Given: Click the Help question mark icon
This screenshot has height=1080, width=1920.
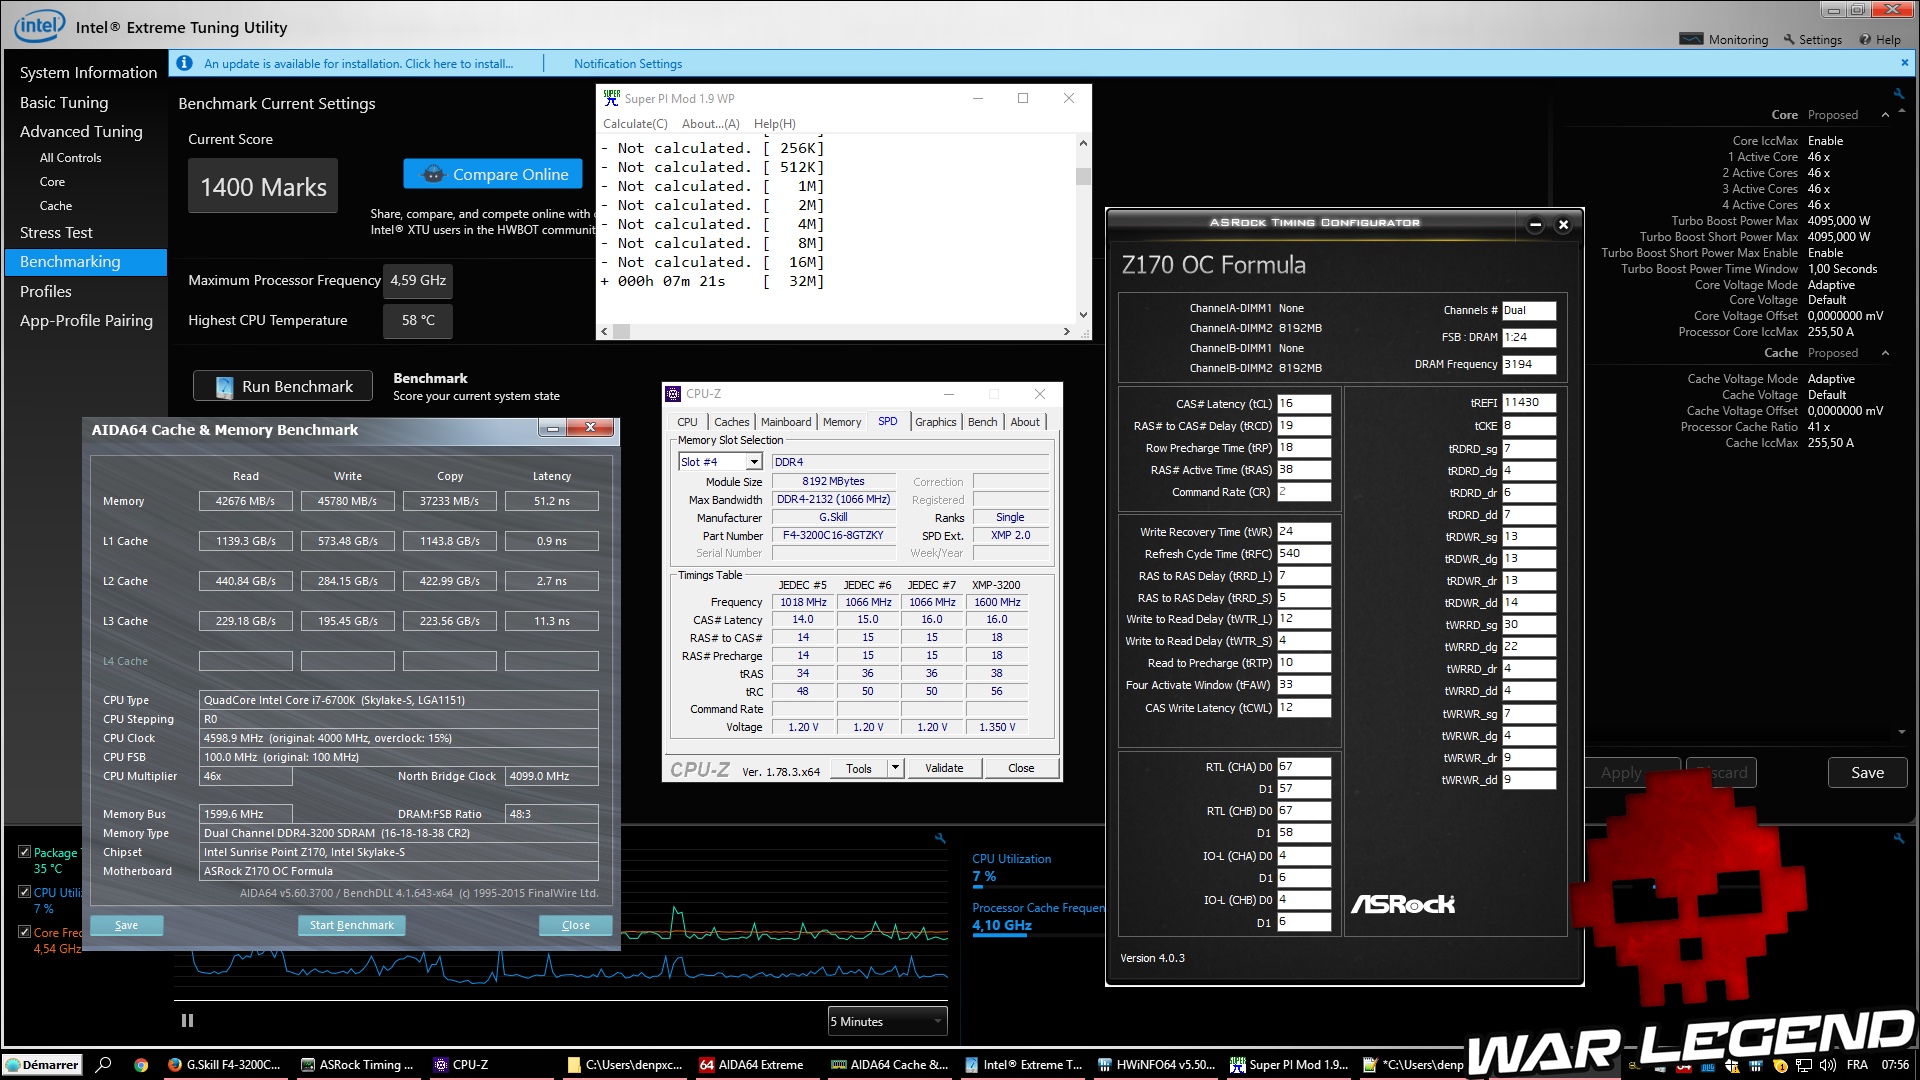Looking at the screenshot, I should [1865, 39].
